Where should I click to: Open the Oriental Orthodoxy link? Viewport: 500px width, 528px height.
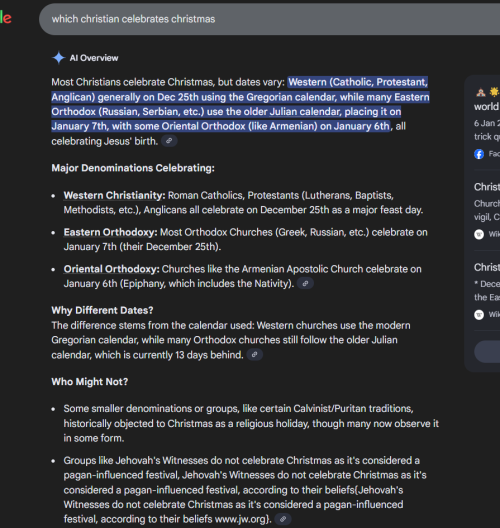click(x=111, y=269)
